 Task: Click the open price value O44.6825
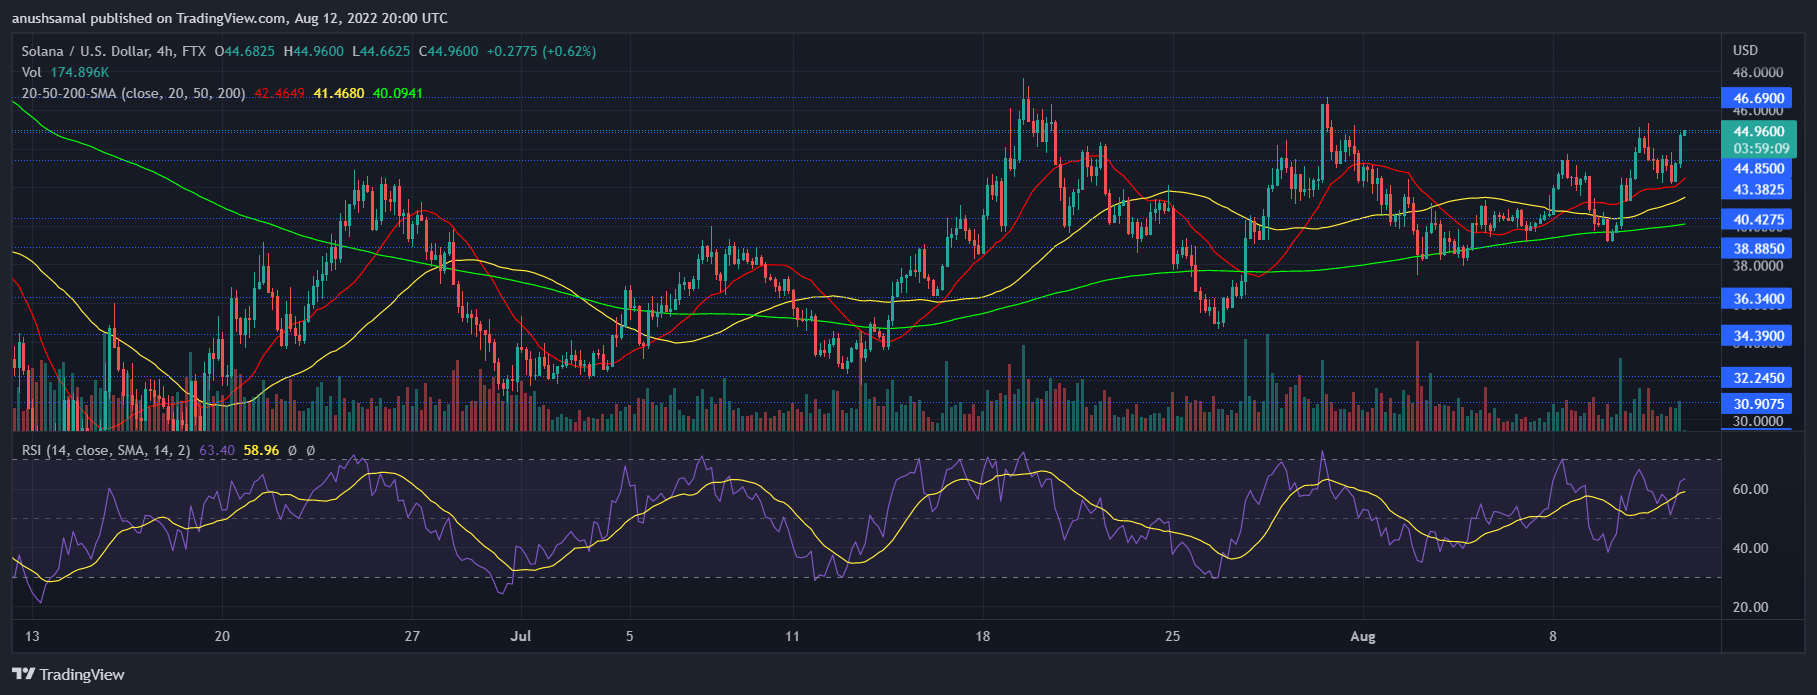[247, 51]
